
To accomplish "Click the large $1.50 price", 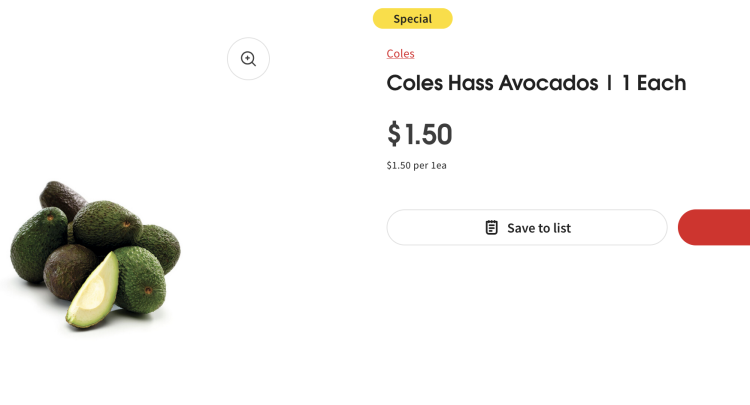I will pos(419,134).
